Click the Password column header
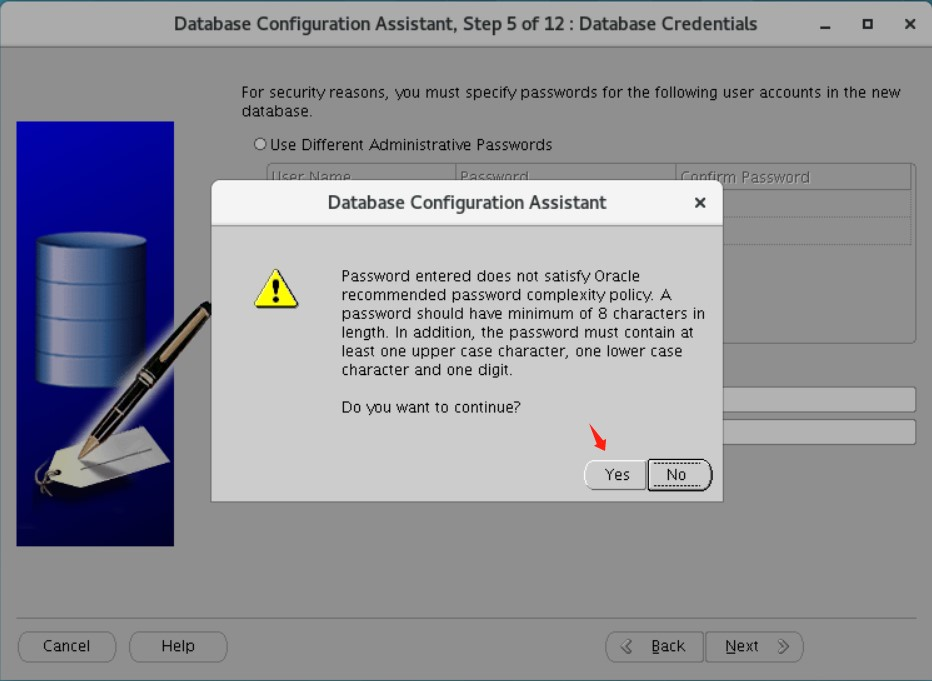Viewport: 932px width, 681px height. tap(565, 177)
